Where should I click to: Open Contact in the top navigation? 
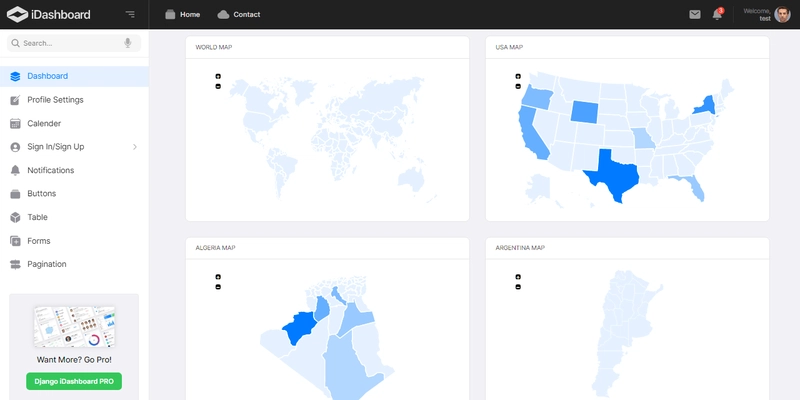click(x=239, y=14)
